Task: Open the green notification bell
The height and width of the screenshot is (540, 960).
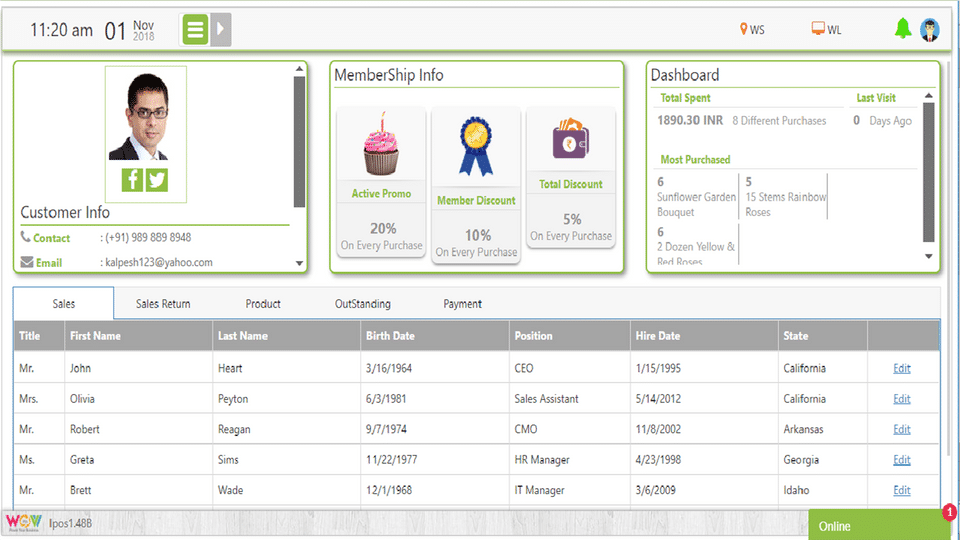Action: (x=903, y=29)
